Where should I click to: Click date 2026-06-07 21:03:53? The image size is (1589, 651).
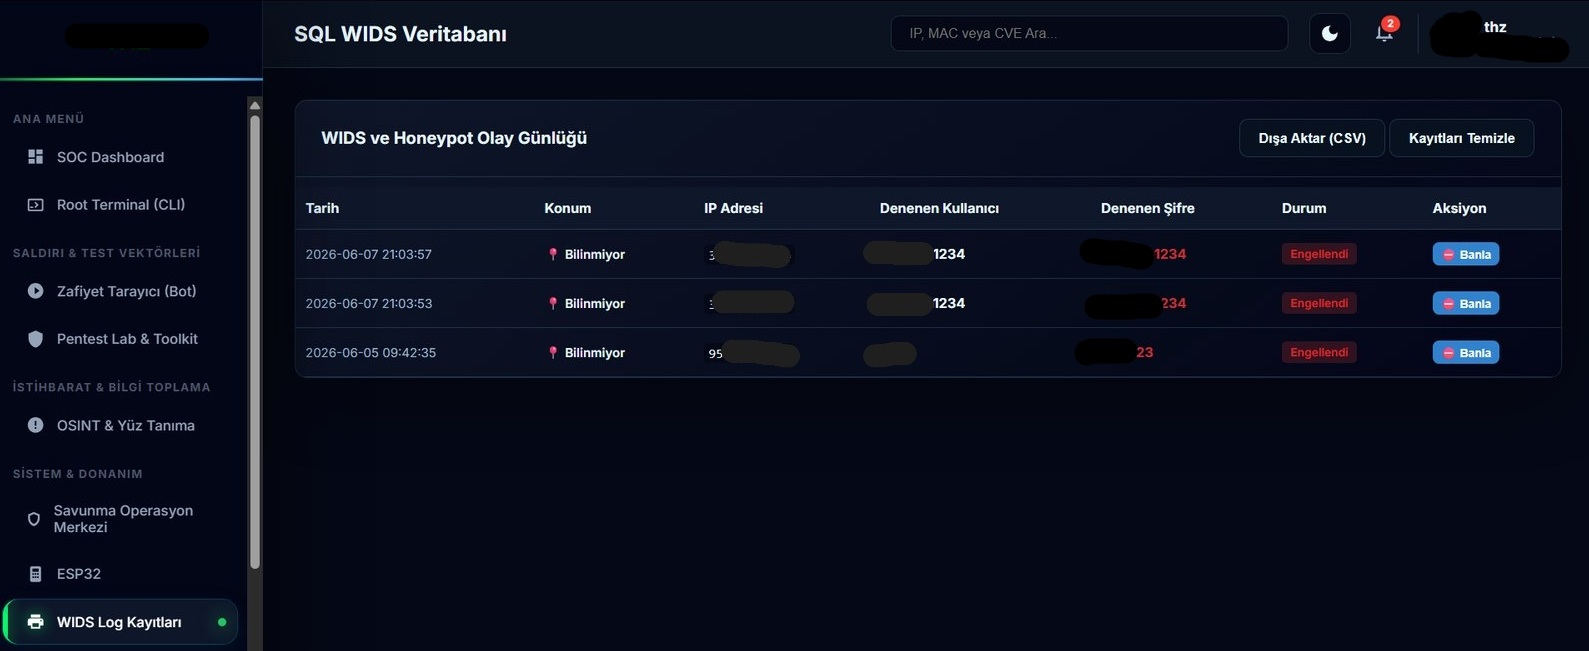[x=369, y=303]
